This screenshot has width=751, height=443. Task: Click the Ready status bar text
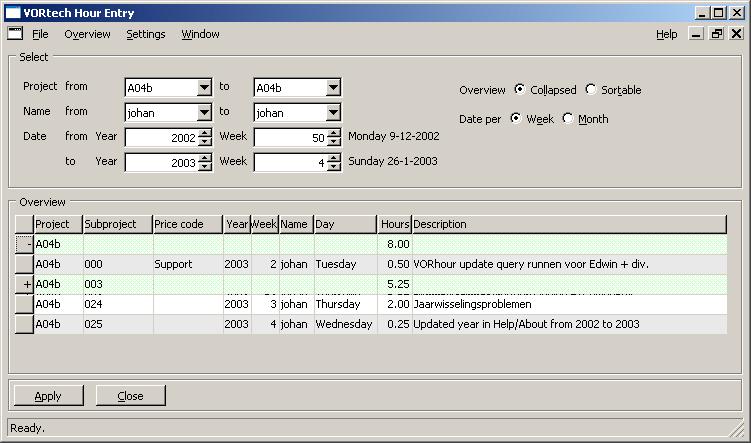27,428
